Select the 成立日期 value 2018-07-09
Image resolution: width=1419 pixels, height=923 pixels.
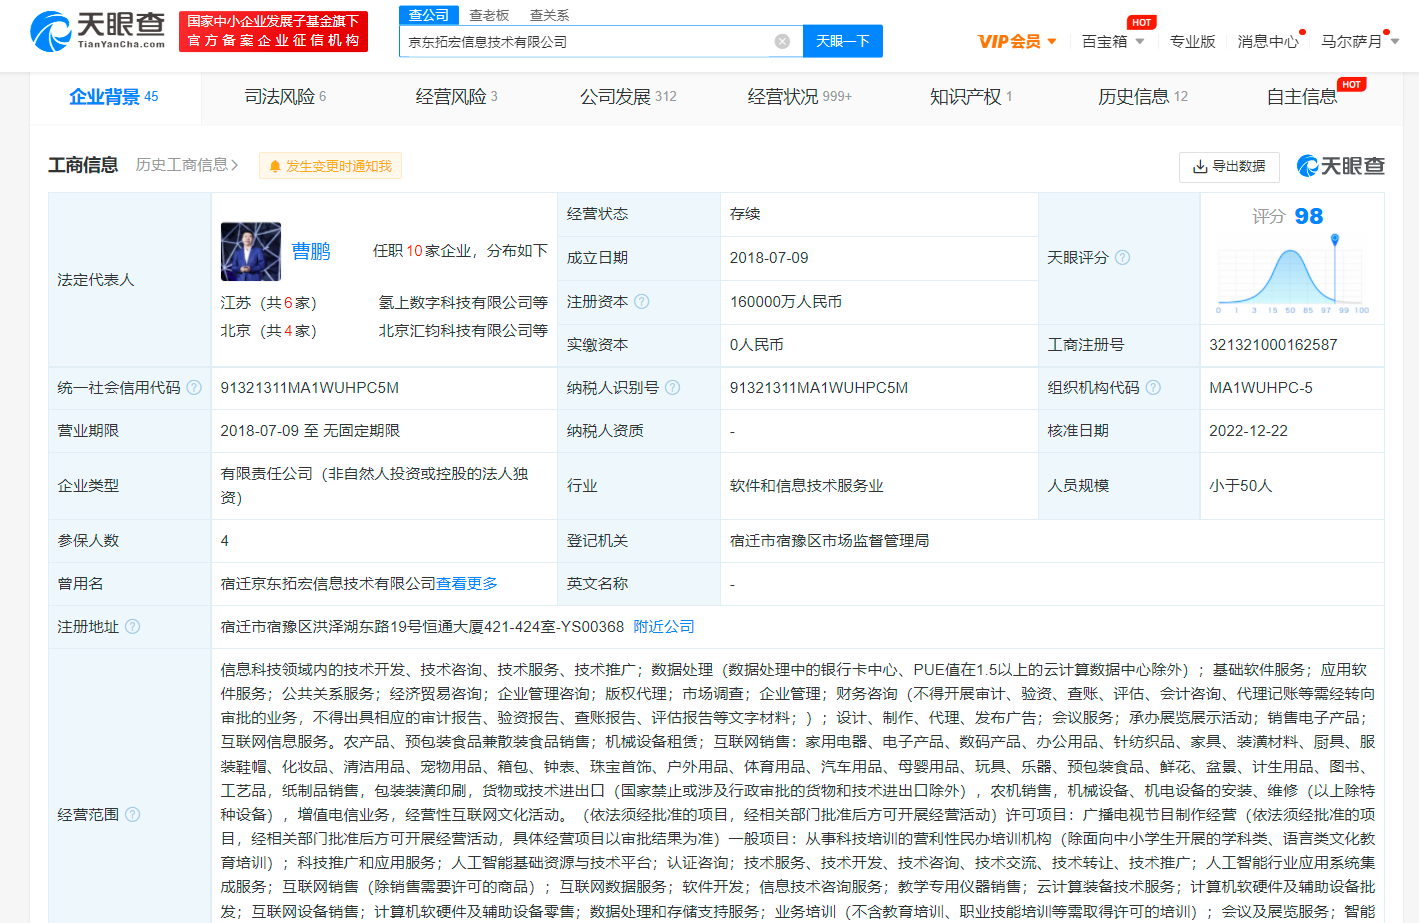[x=769, y=257]
